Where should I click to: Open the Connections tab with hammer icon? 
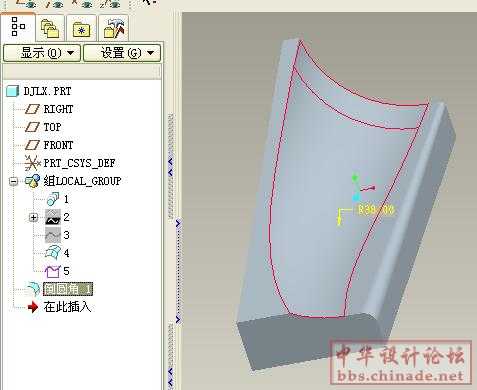pos(114,28)
